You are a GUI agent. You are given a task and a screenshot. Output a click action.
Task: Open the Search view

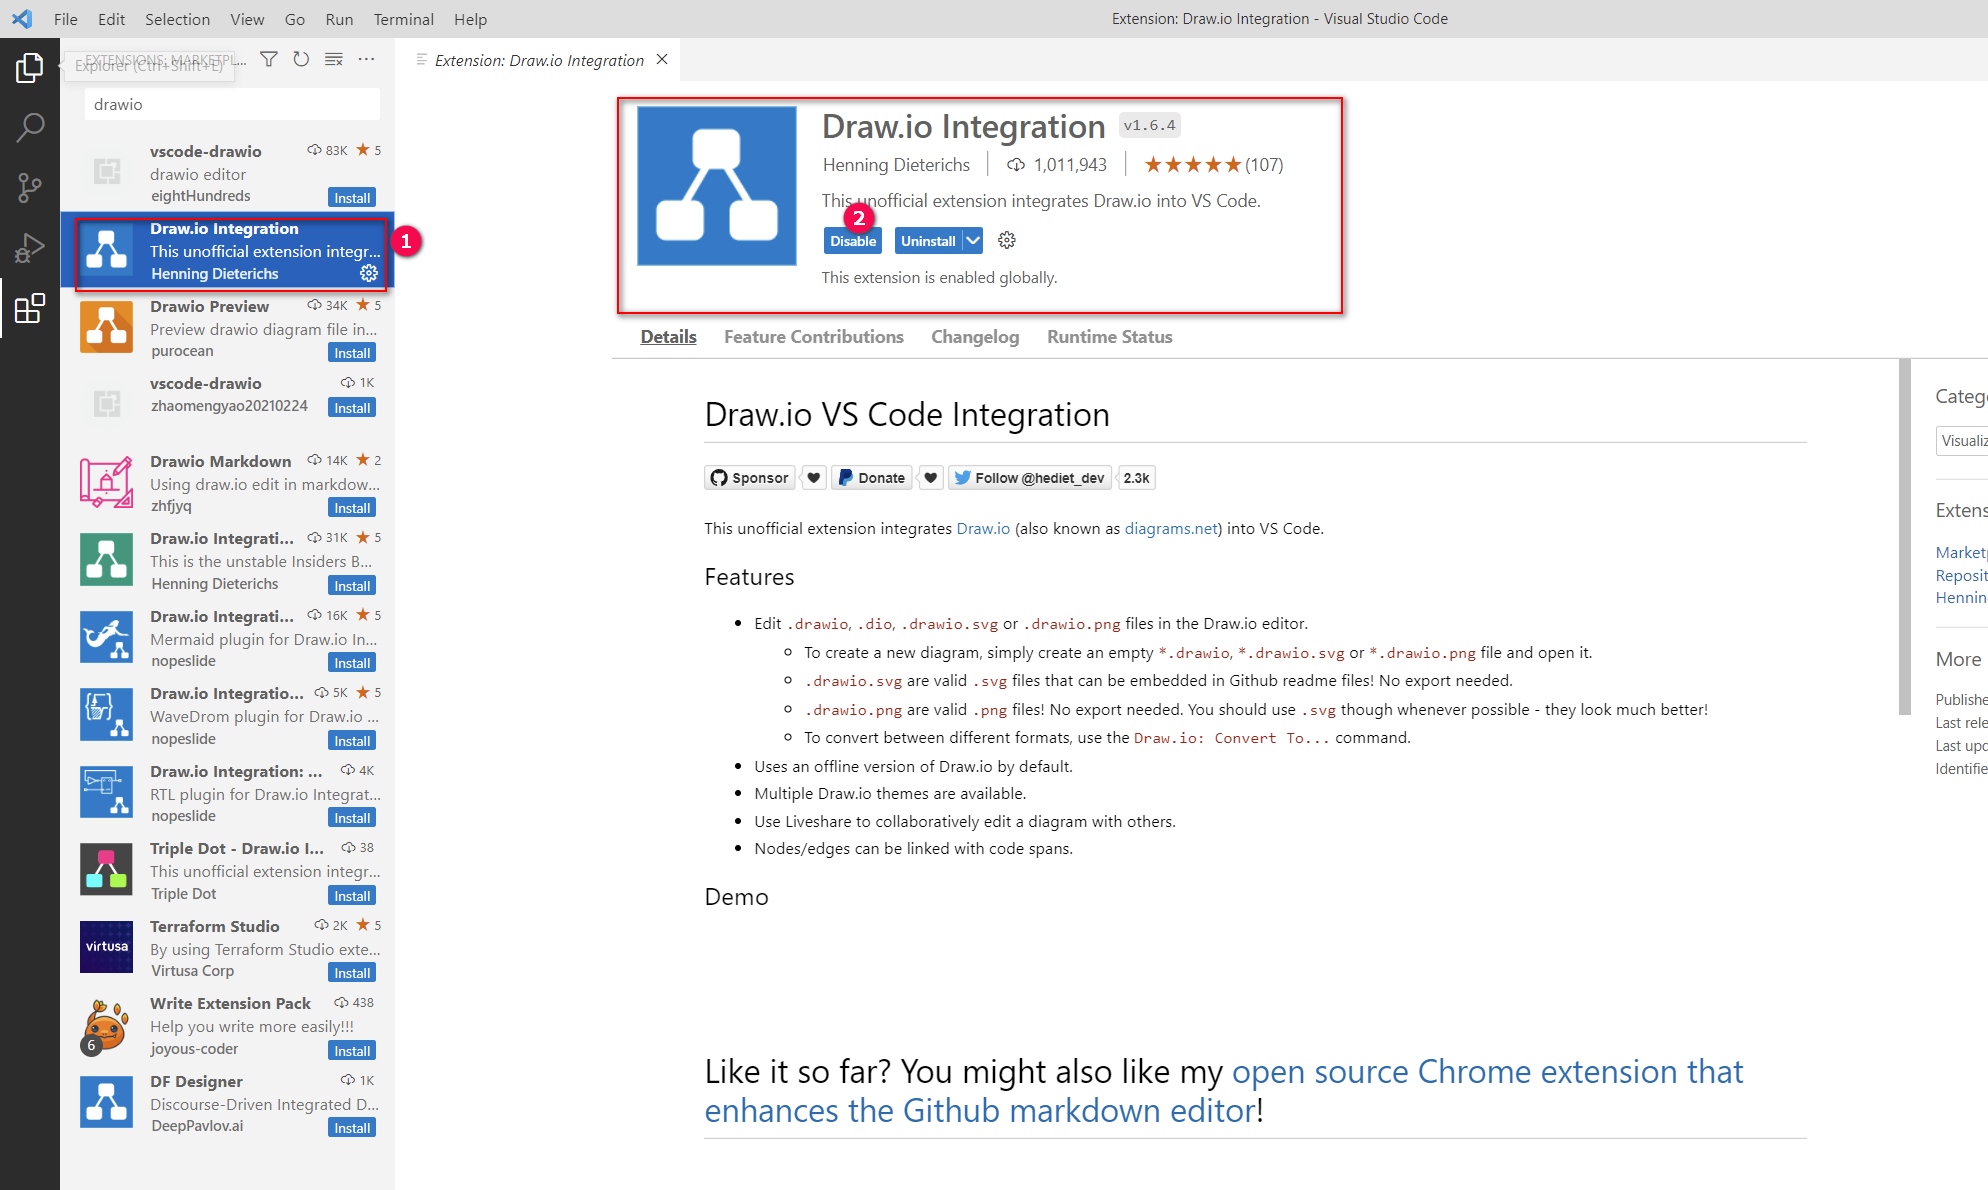pyautogui.click(x=30, y=127)
